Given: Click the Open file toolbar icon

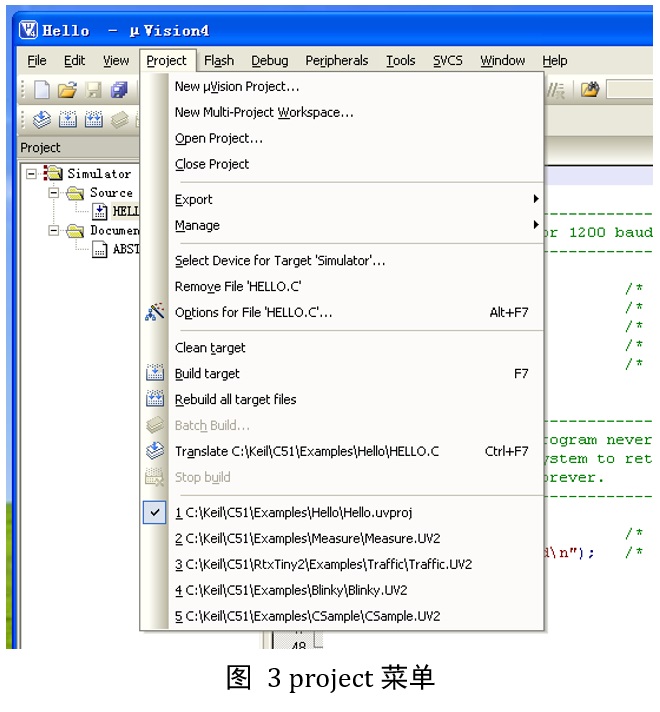Looking at the screenshot, I should tap(67, 89).
